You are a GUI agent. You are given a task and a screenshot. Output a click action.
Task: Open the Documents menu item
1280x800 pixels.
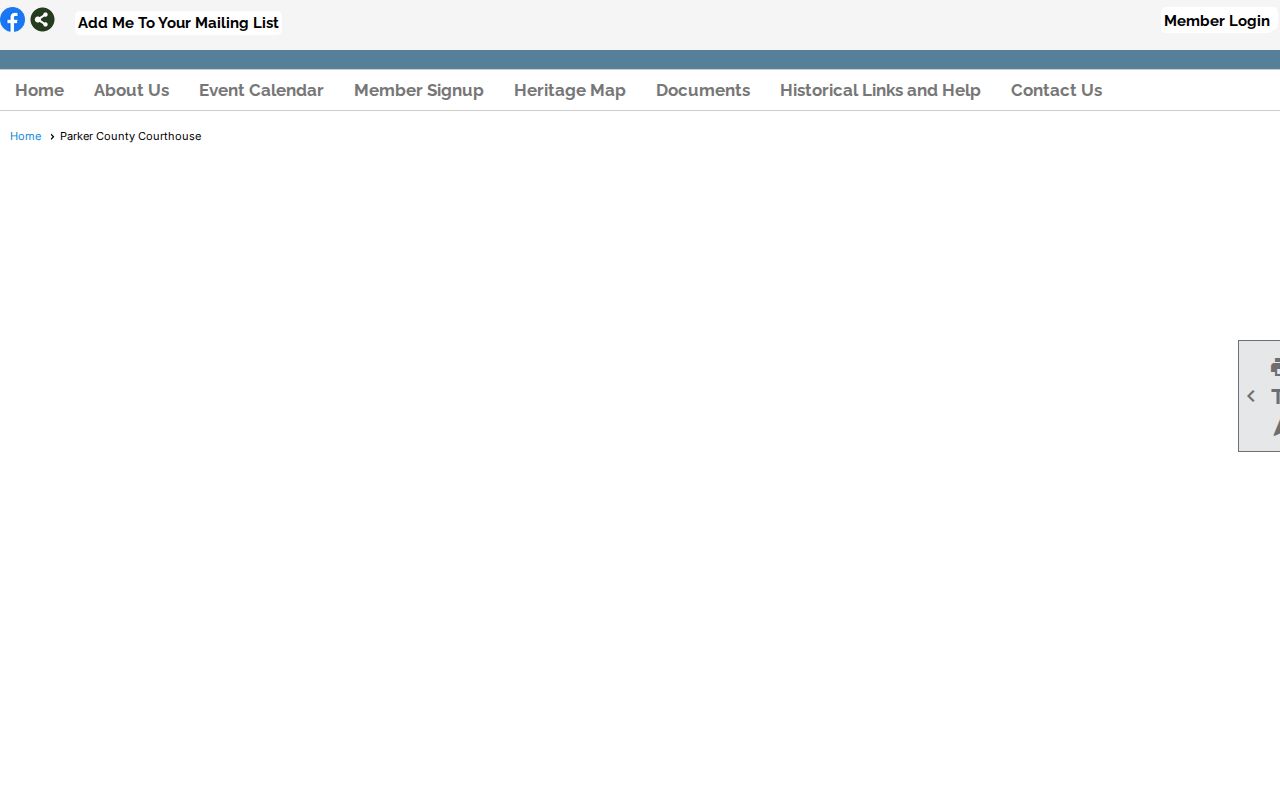click(x=703, y=90)
